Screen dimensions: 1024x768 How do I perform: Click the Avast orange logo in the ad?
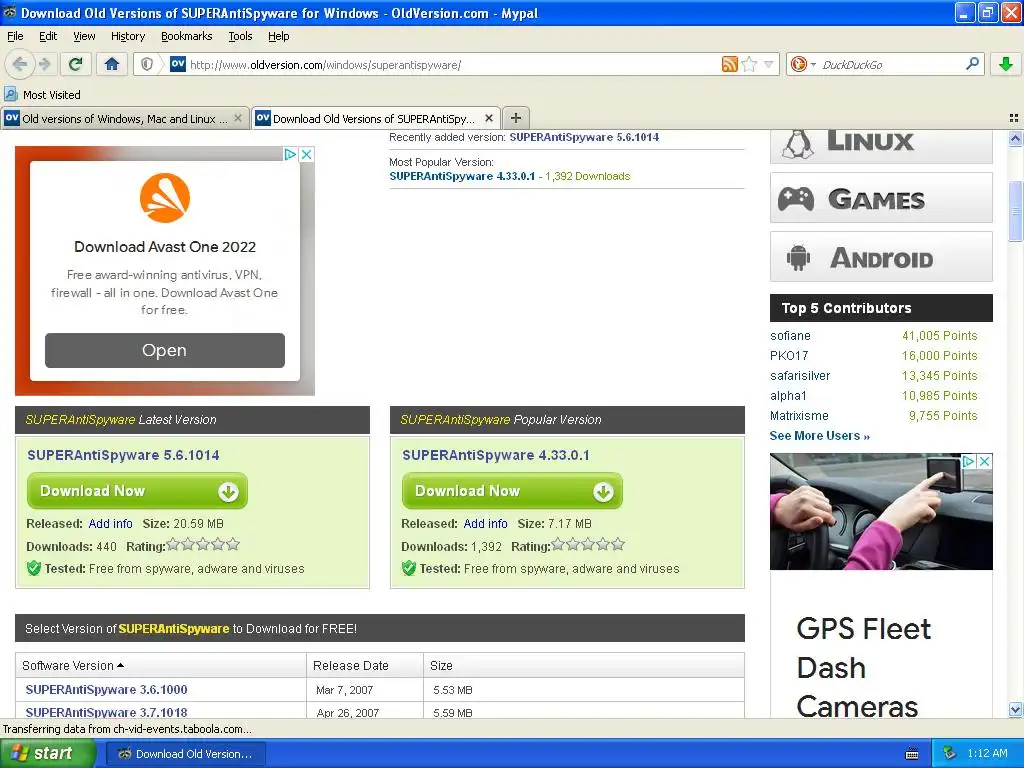165,198
